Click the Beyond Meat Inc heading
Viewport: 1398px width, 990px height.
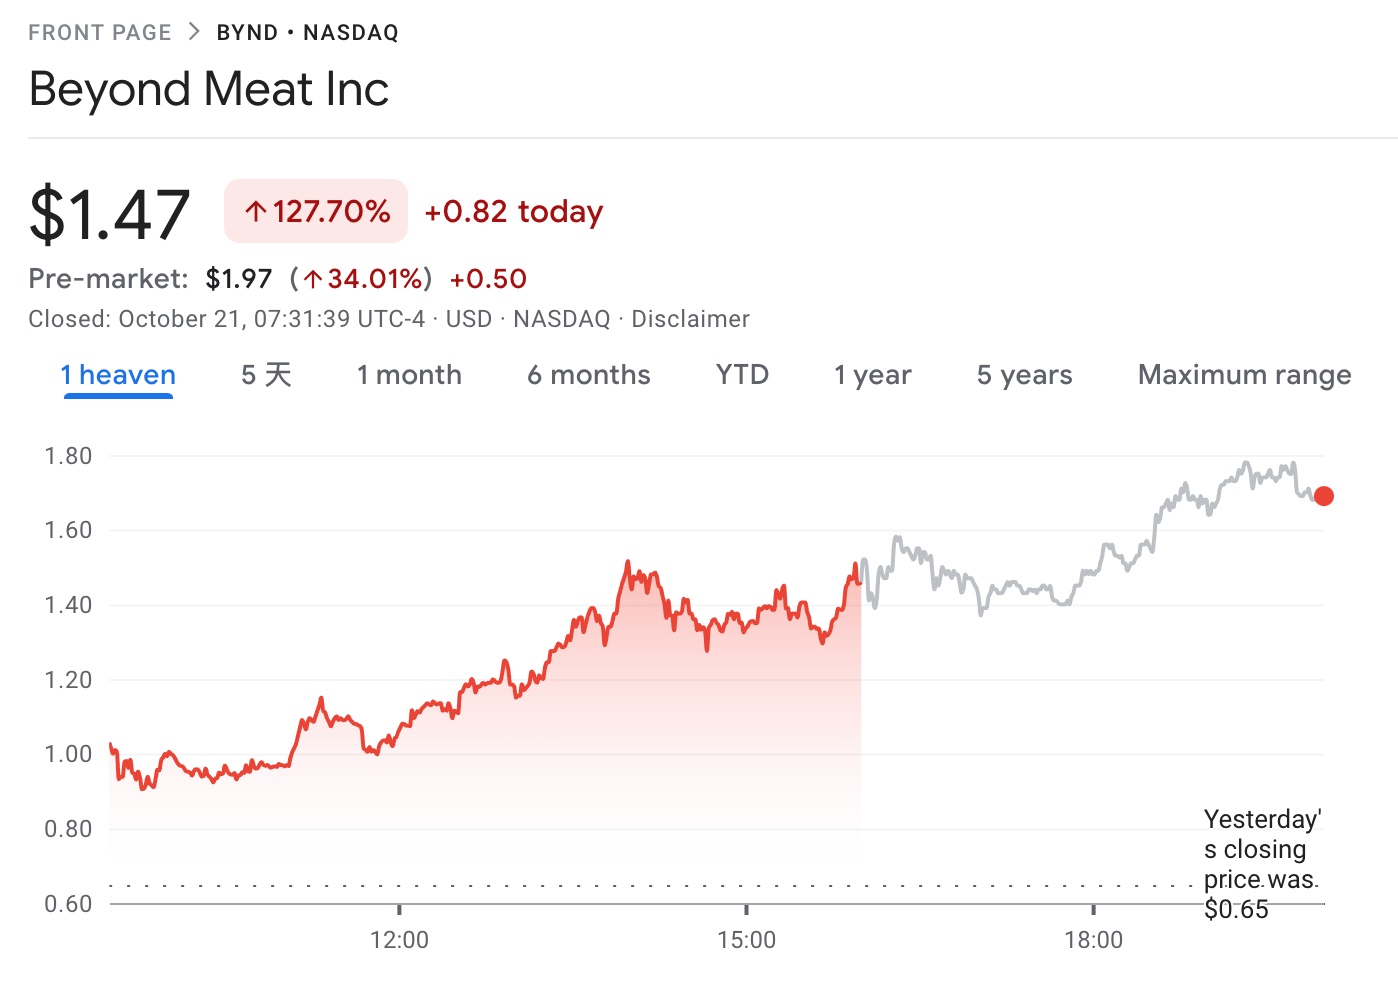coord(209,89)
